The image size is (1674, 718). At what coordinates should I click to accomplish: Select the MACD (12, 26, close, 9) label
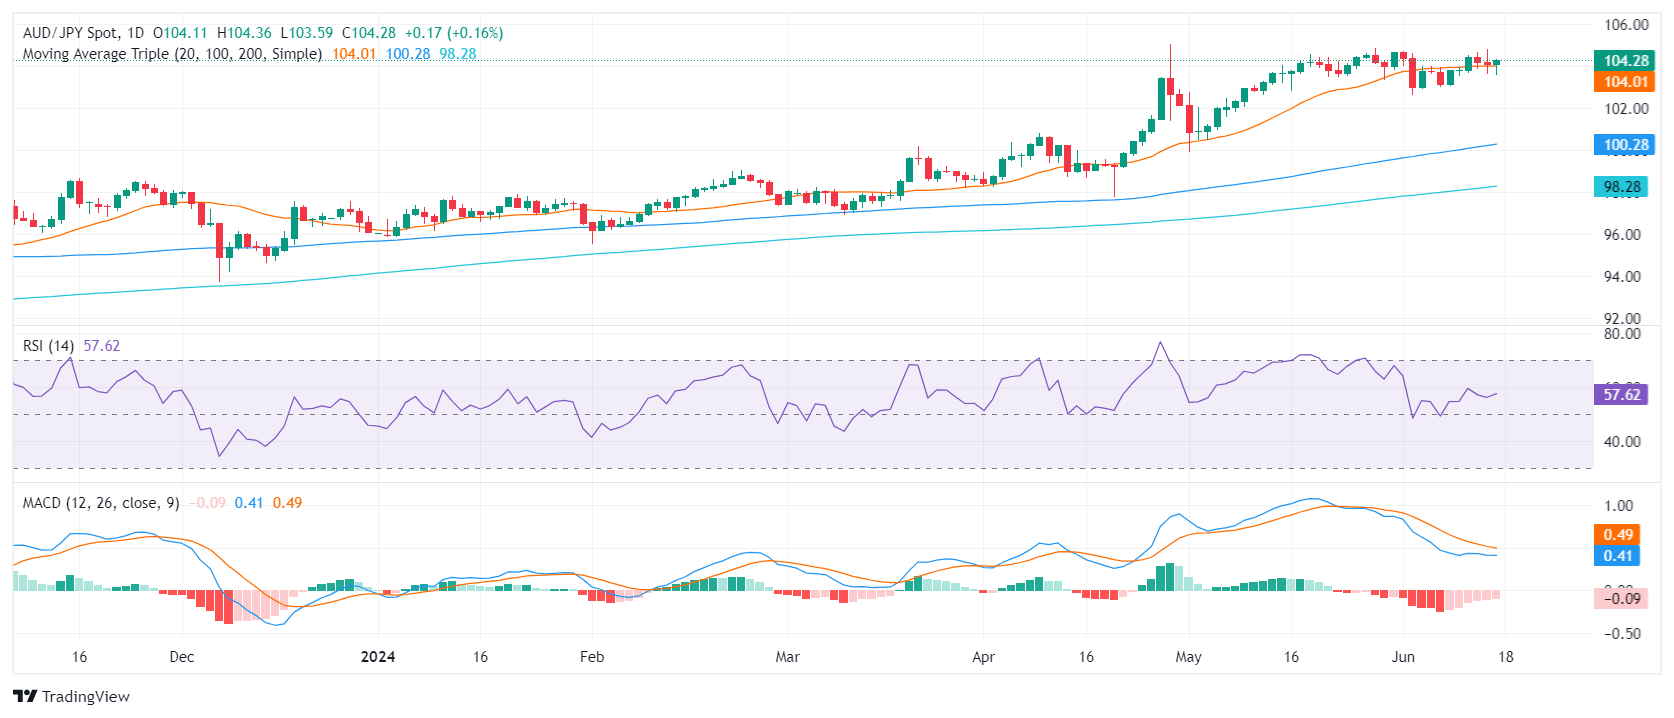101,503
